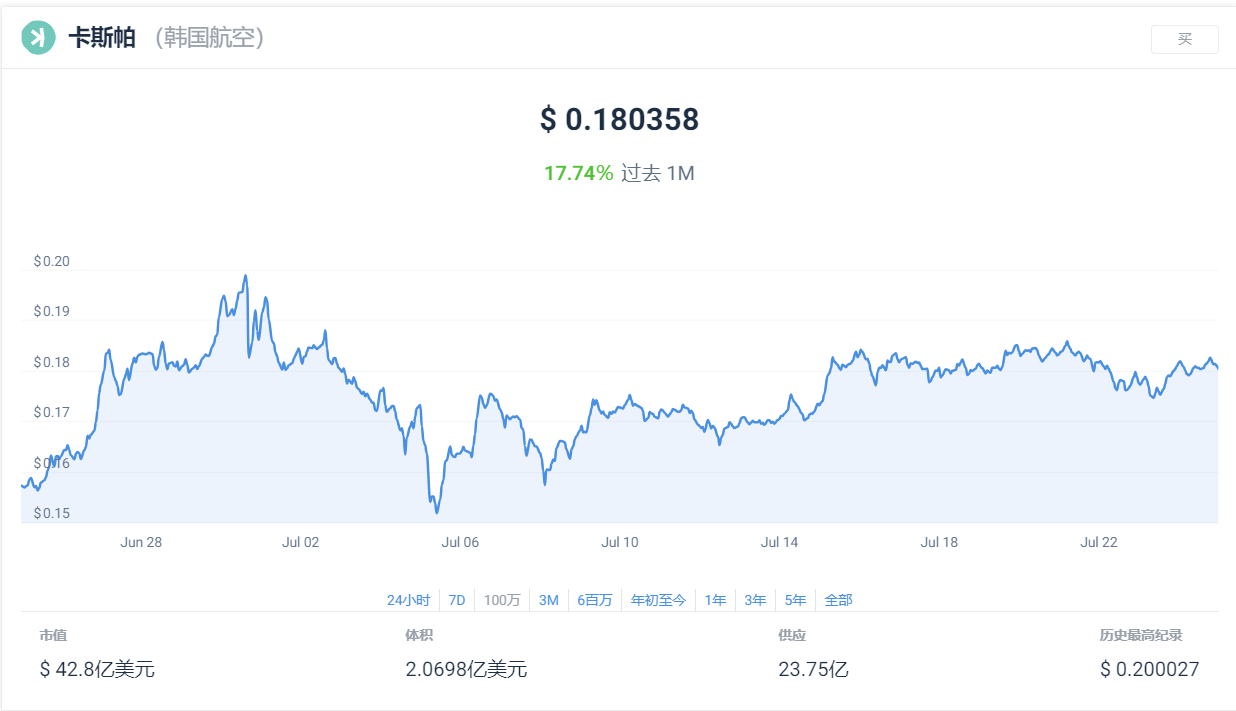
Task: Click the 市值 market cap value
Action: [x=97, y=669]
